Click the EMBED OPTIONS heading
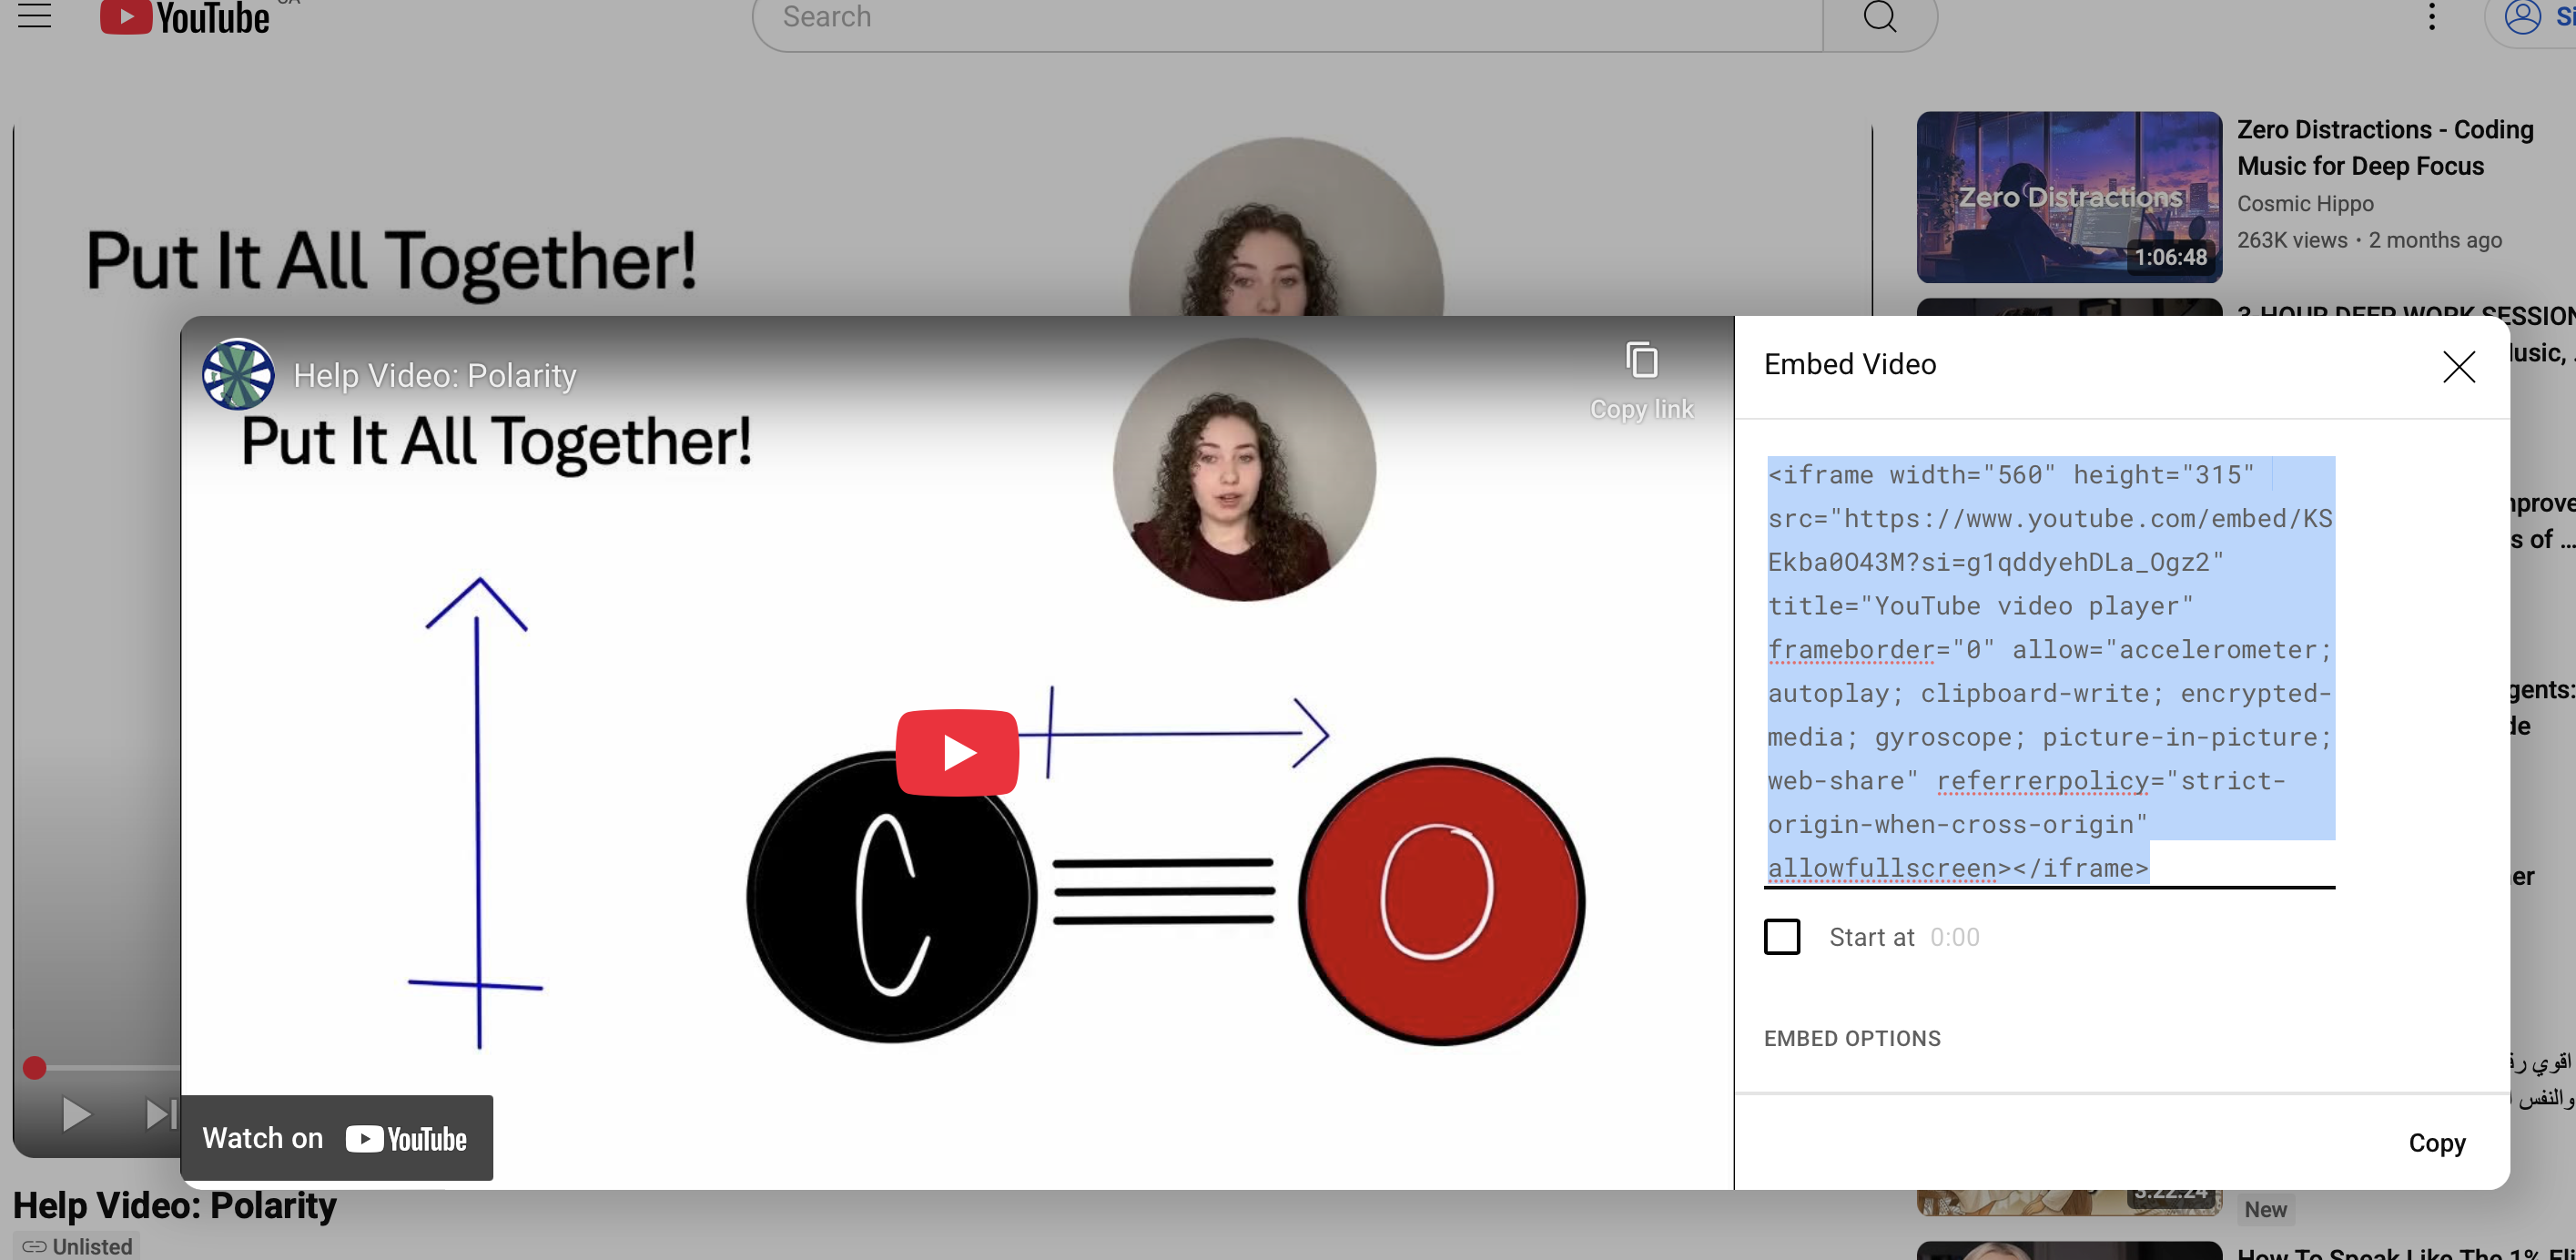The image size is (2576, 1260). (1852, 1039)
